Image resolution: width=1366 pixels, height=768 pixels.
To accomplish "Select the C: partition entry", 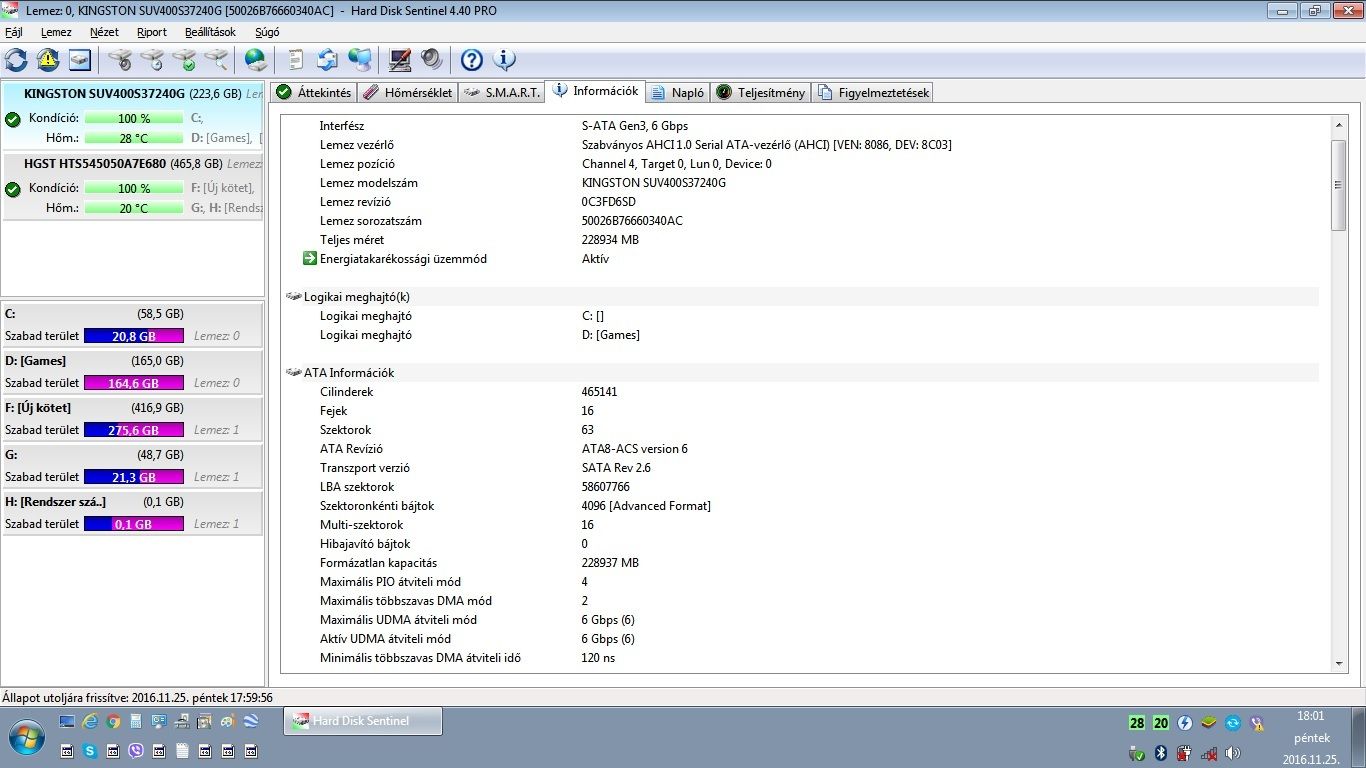I will (133, 325).
